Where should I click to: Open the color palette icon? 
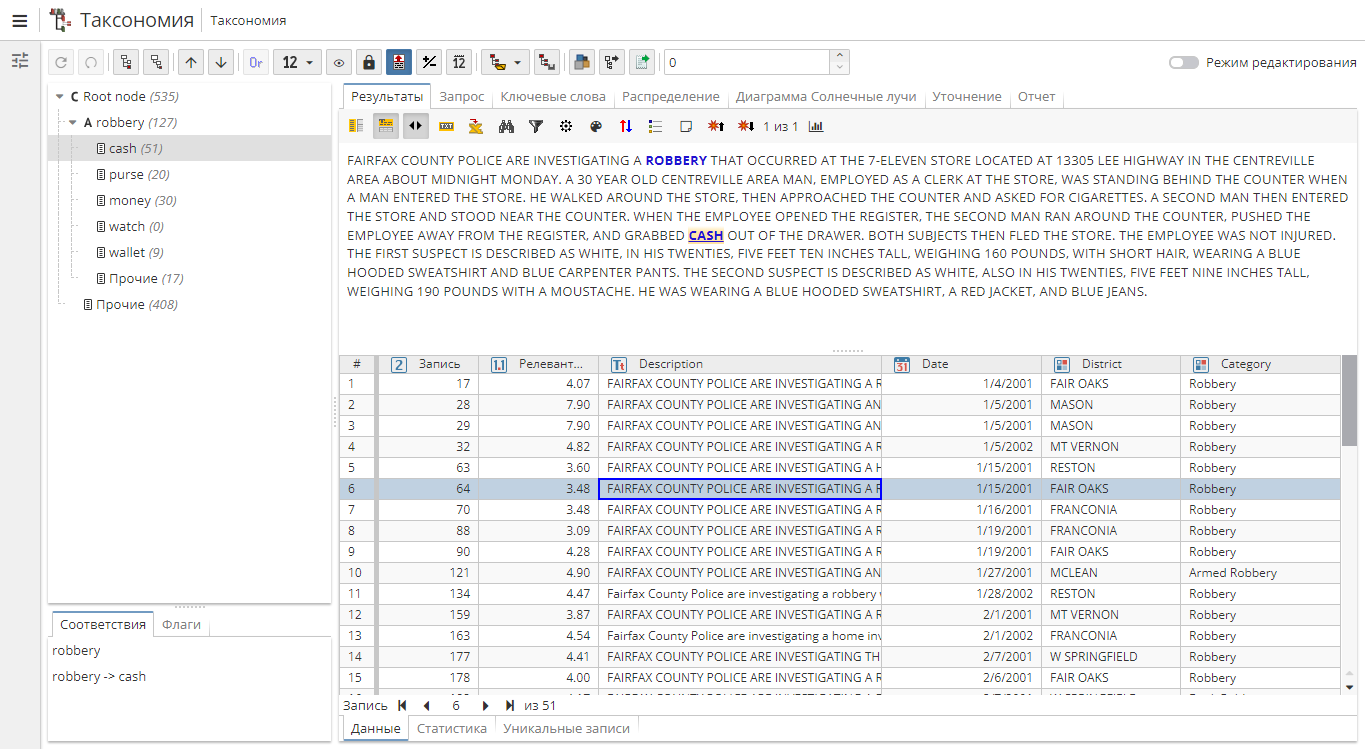[x=596, y=126]
